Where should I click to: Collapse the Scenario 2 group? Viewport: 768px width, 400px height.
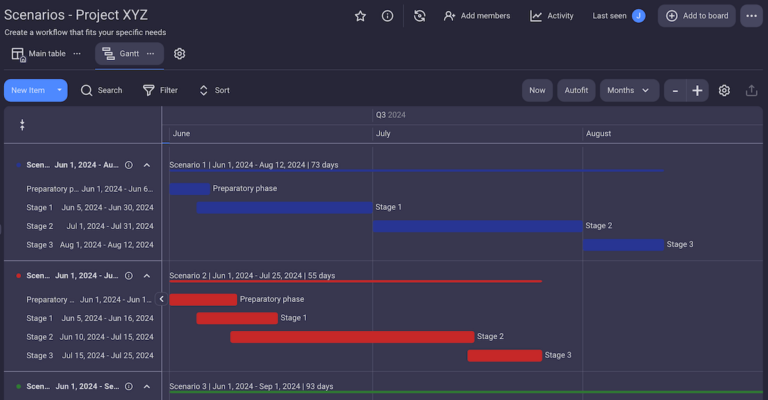coord(147,276)
